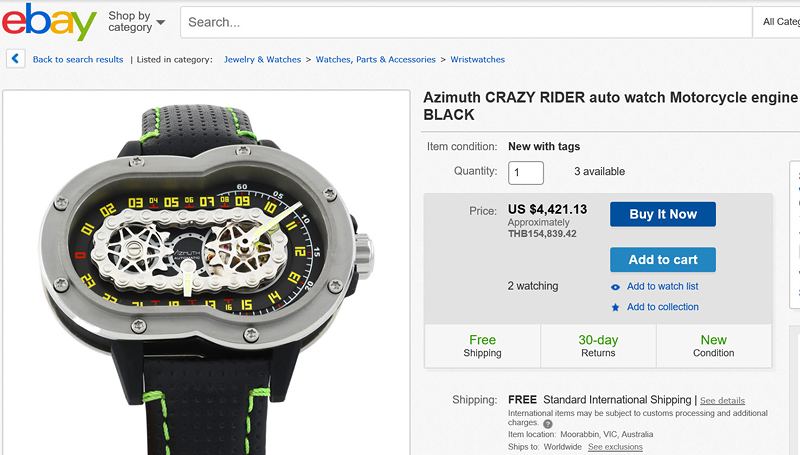Image resolution: width=800 pixels, height=455 pixels.
Task: Open the Wristwatches category link
Action: [477, 60]
